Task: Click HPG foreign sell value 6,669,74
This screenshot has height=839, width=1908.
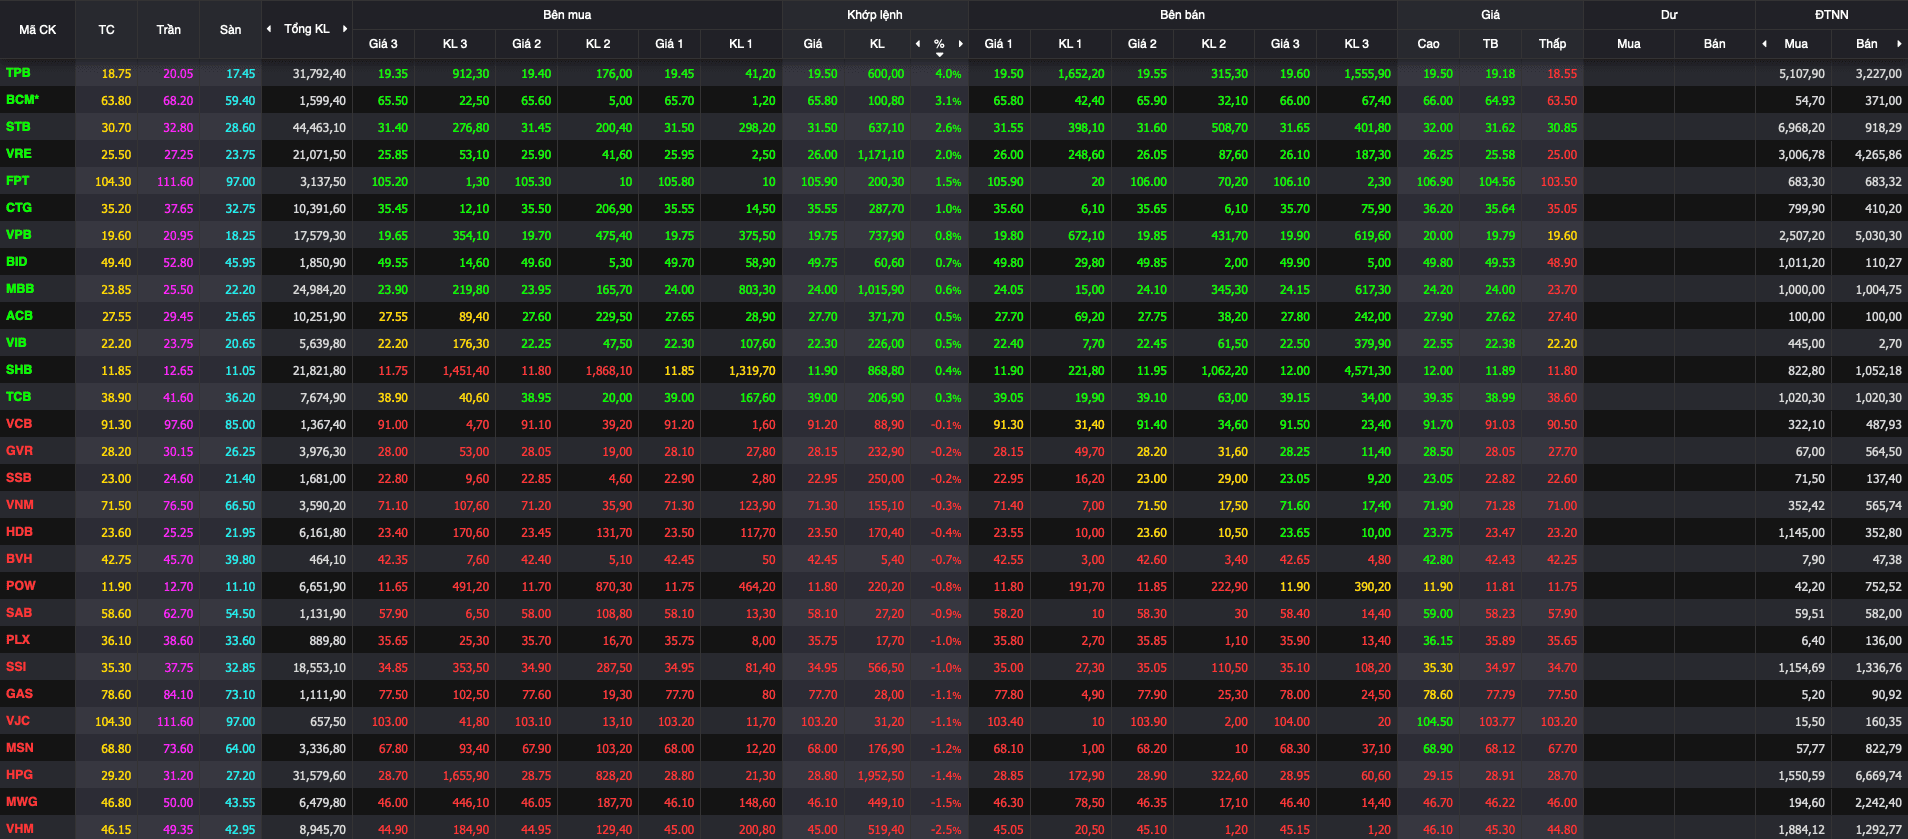Action: coord(1878,776)
